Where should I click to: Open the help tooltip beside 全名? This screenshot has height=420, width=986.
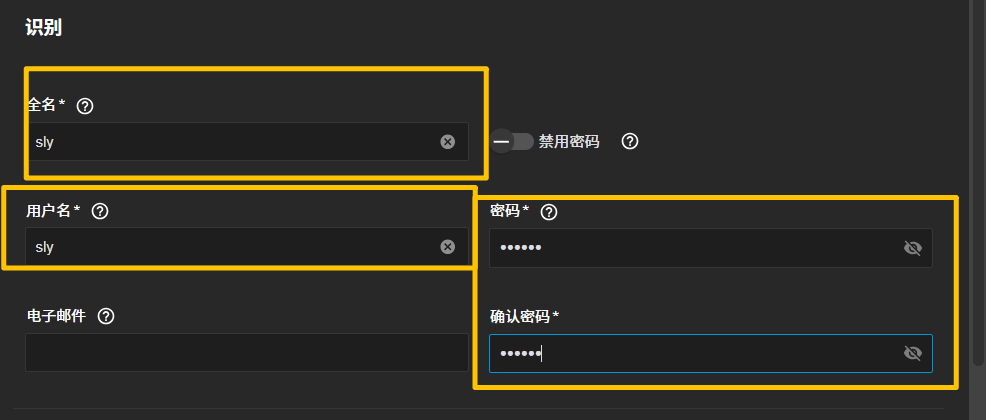pyautogui.click(x=85, y=106)
